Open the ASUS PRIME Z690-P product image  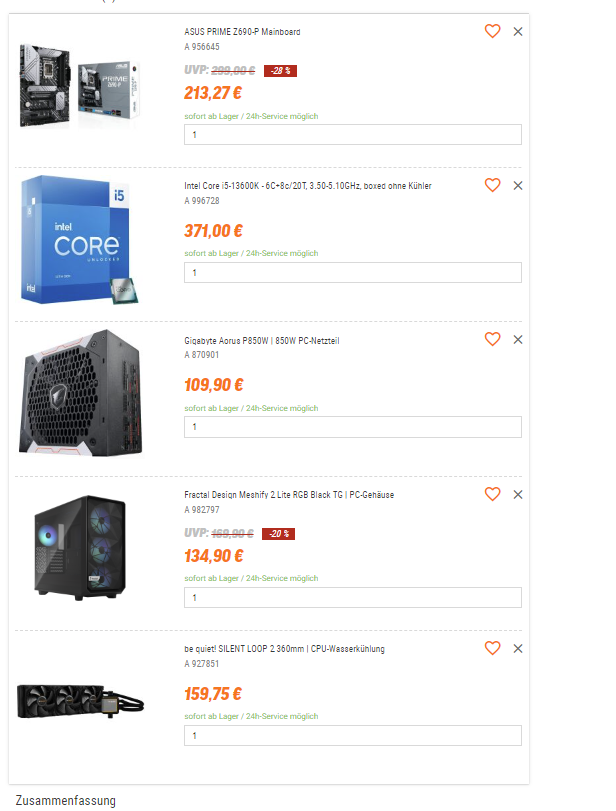(80, 86)
